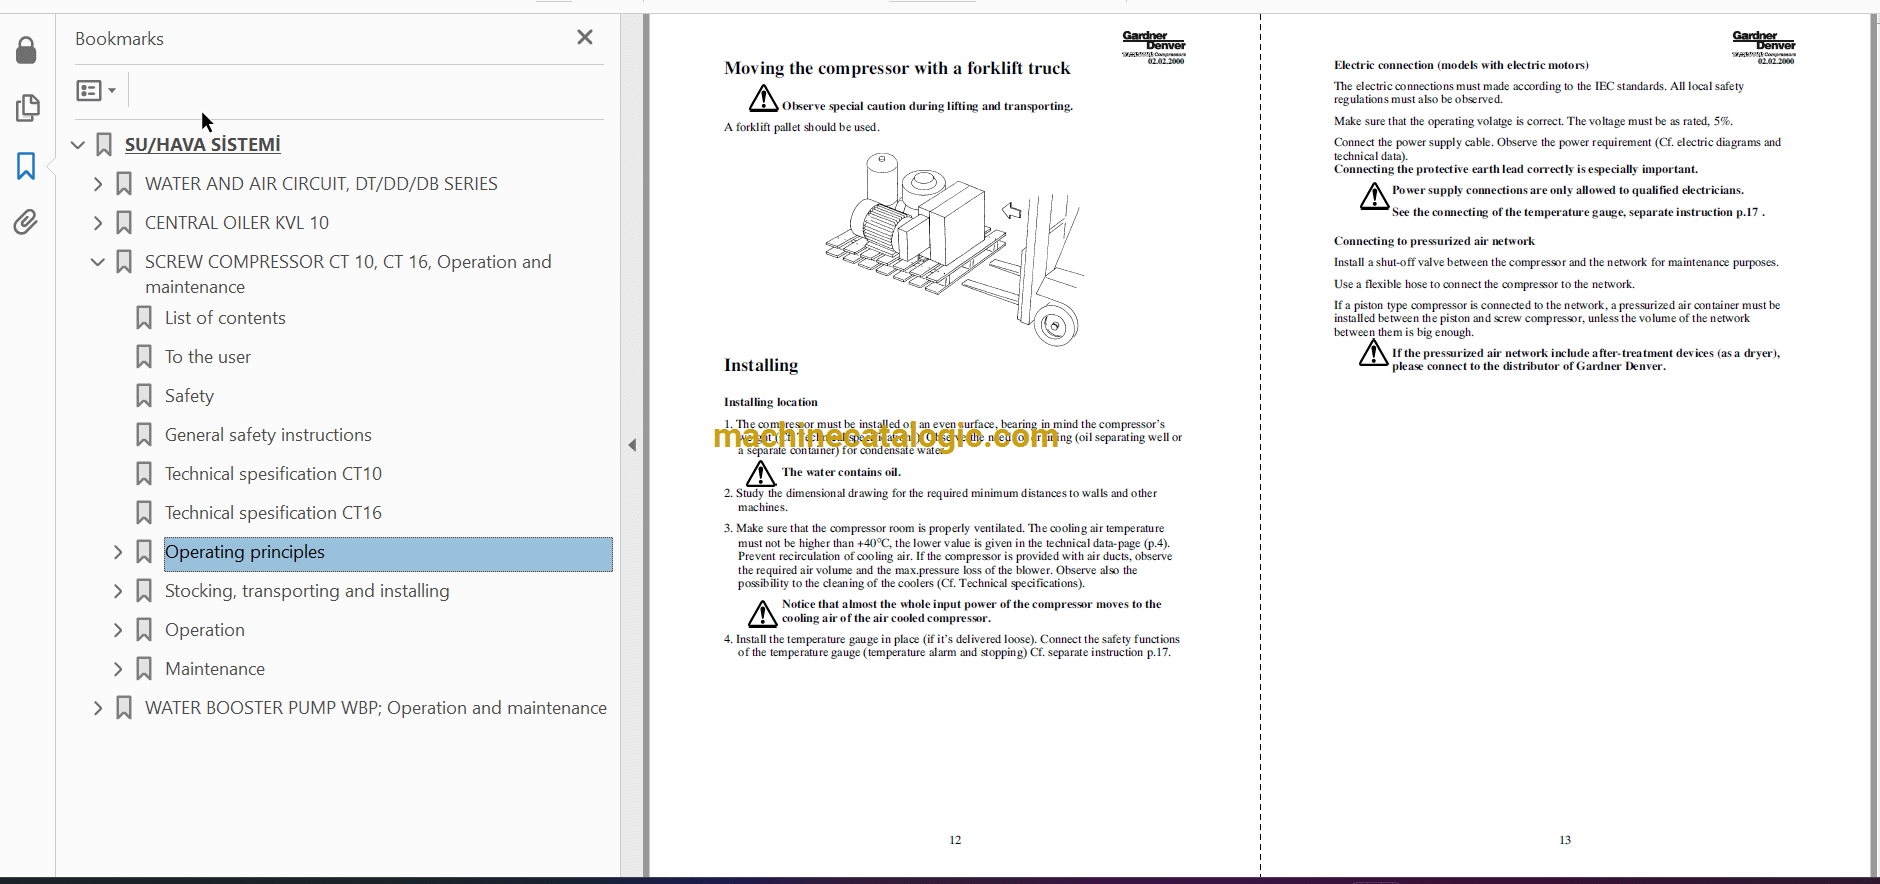
Task: Click bookmark icon beside SCREW COMPRESSOR CT 10
Action: click(x=124, y=262)
